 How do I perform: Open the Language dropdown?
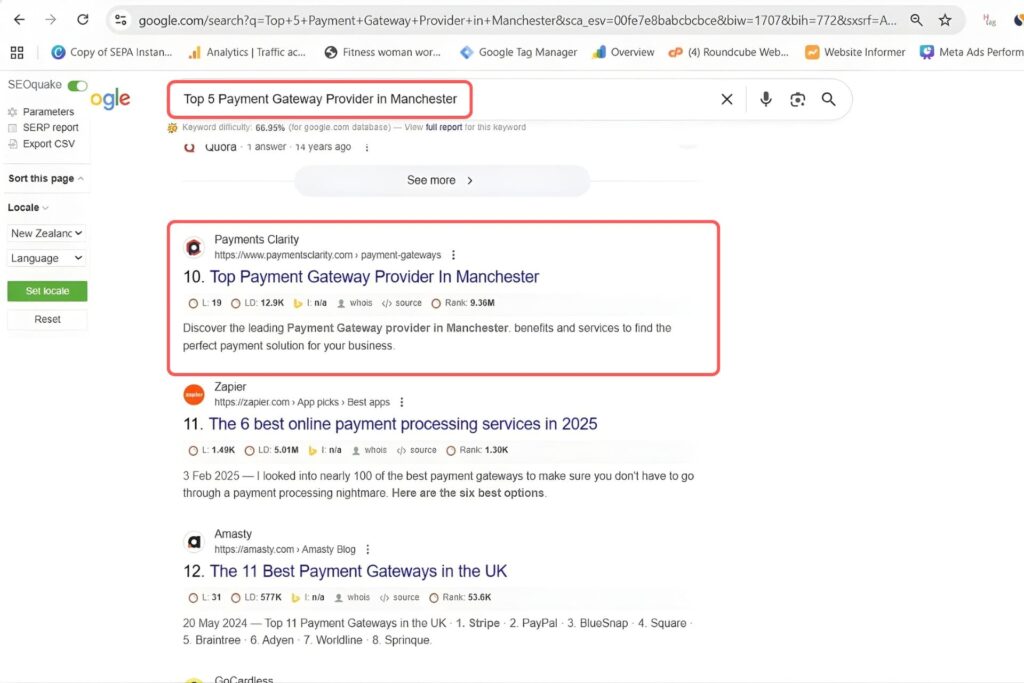tap(46, 258)
